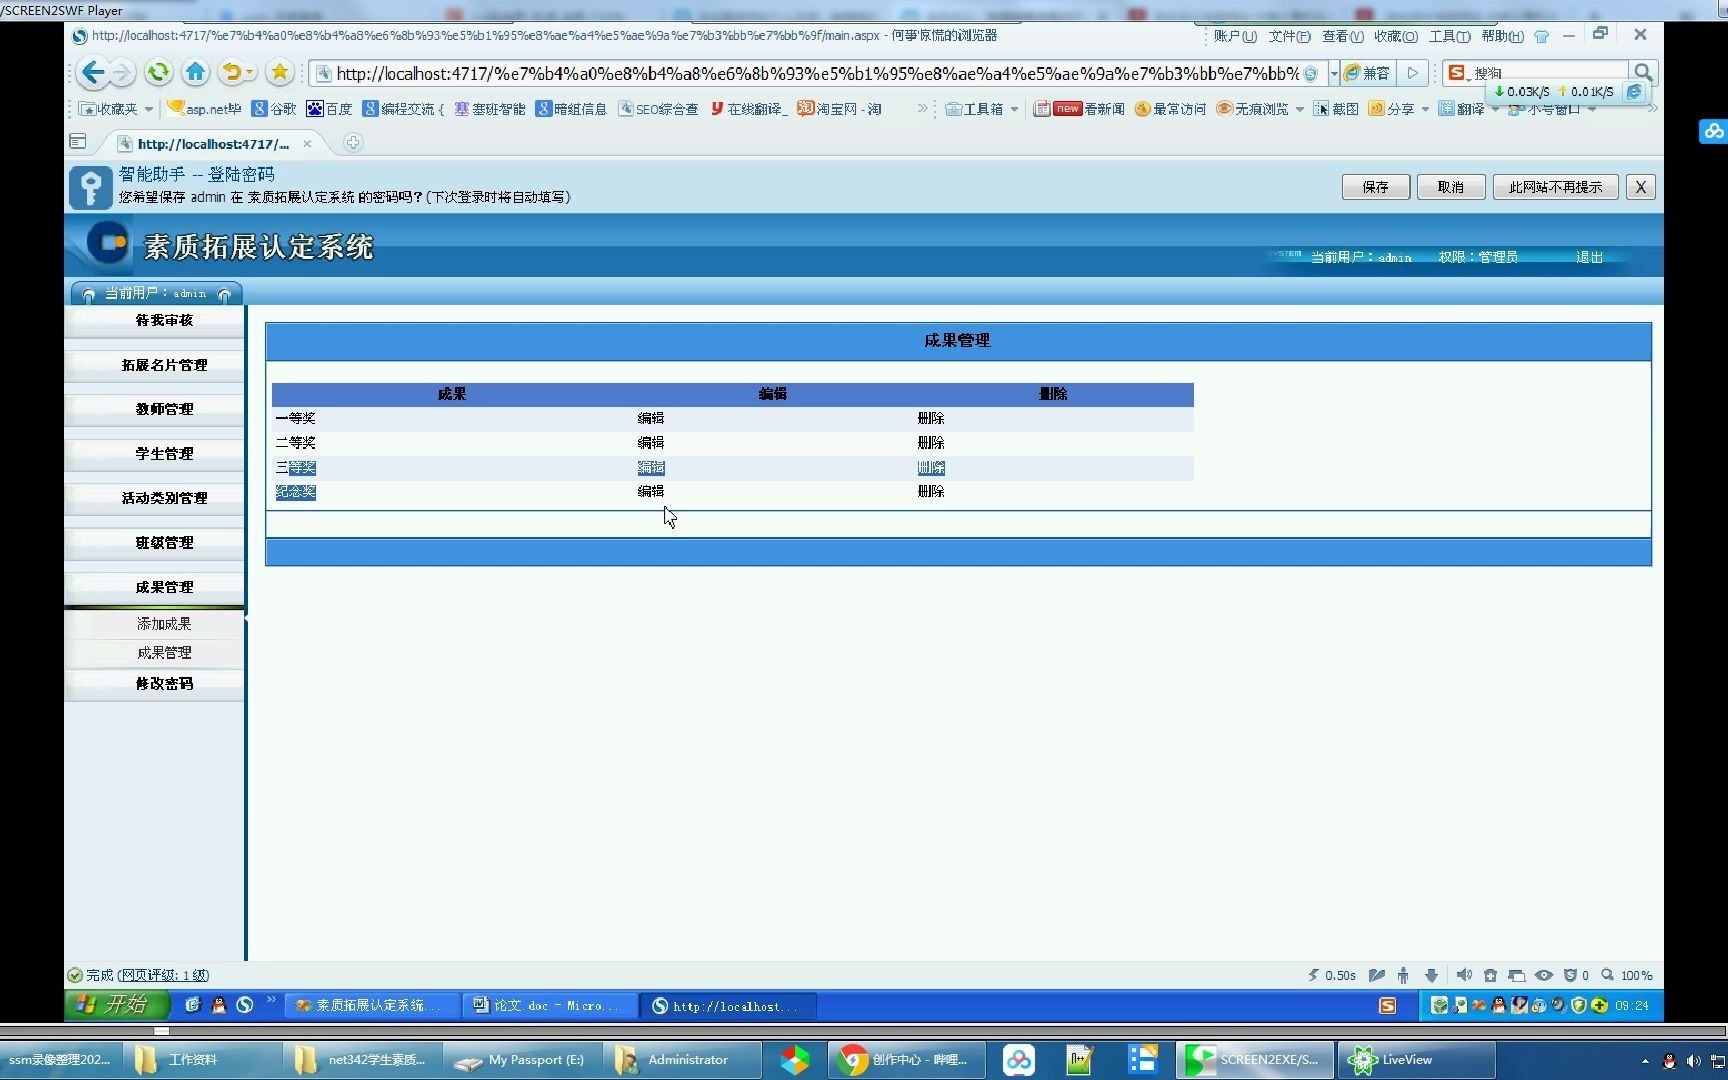This screenshot has height=1080, width=1728.
Task: Open the 收藏(O) menu
Action: tap(1395, 36)
